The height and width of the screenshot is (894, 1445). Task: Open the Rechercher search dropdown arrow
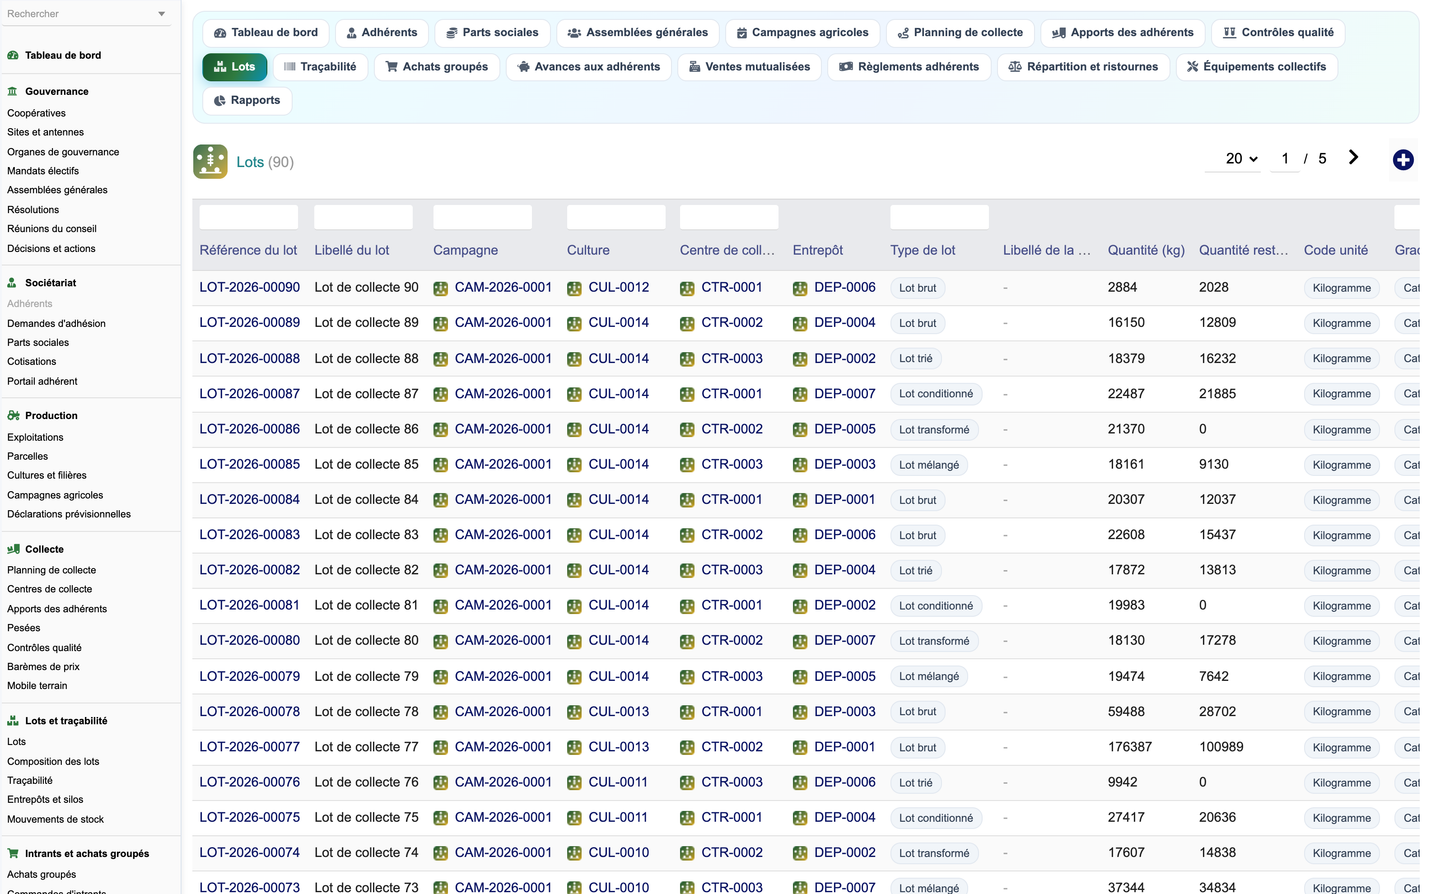(x=162, y=14)
